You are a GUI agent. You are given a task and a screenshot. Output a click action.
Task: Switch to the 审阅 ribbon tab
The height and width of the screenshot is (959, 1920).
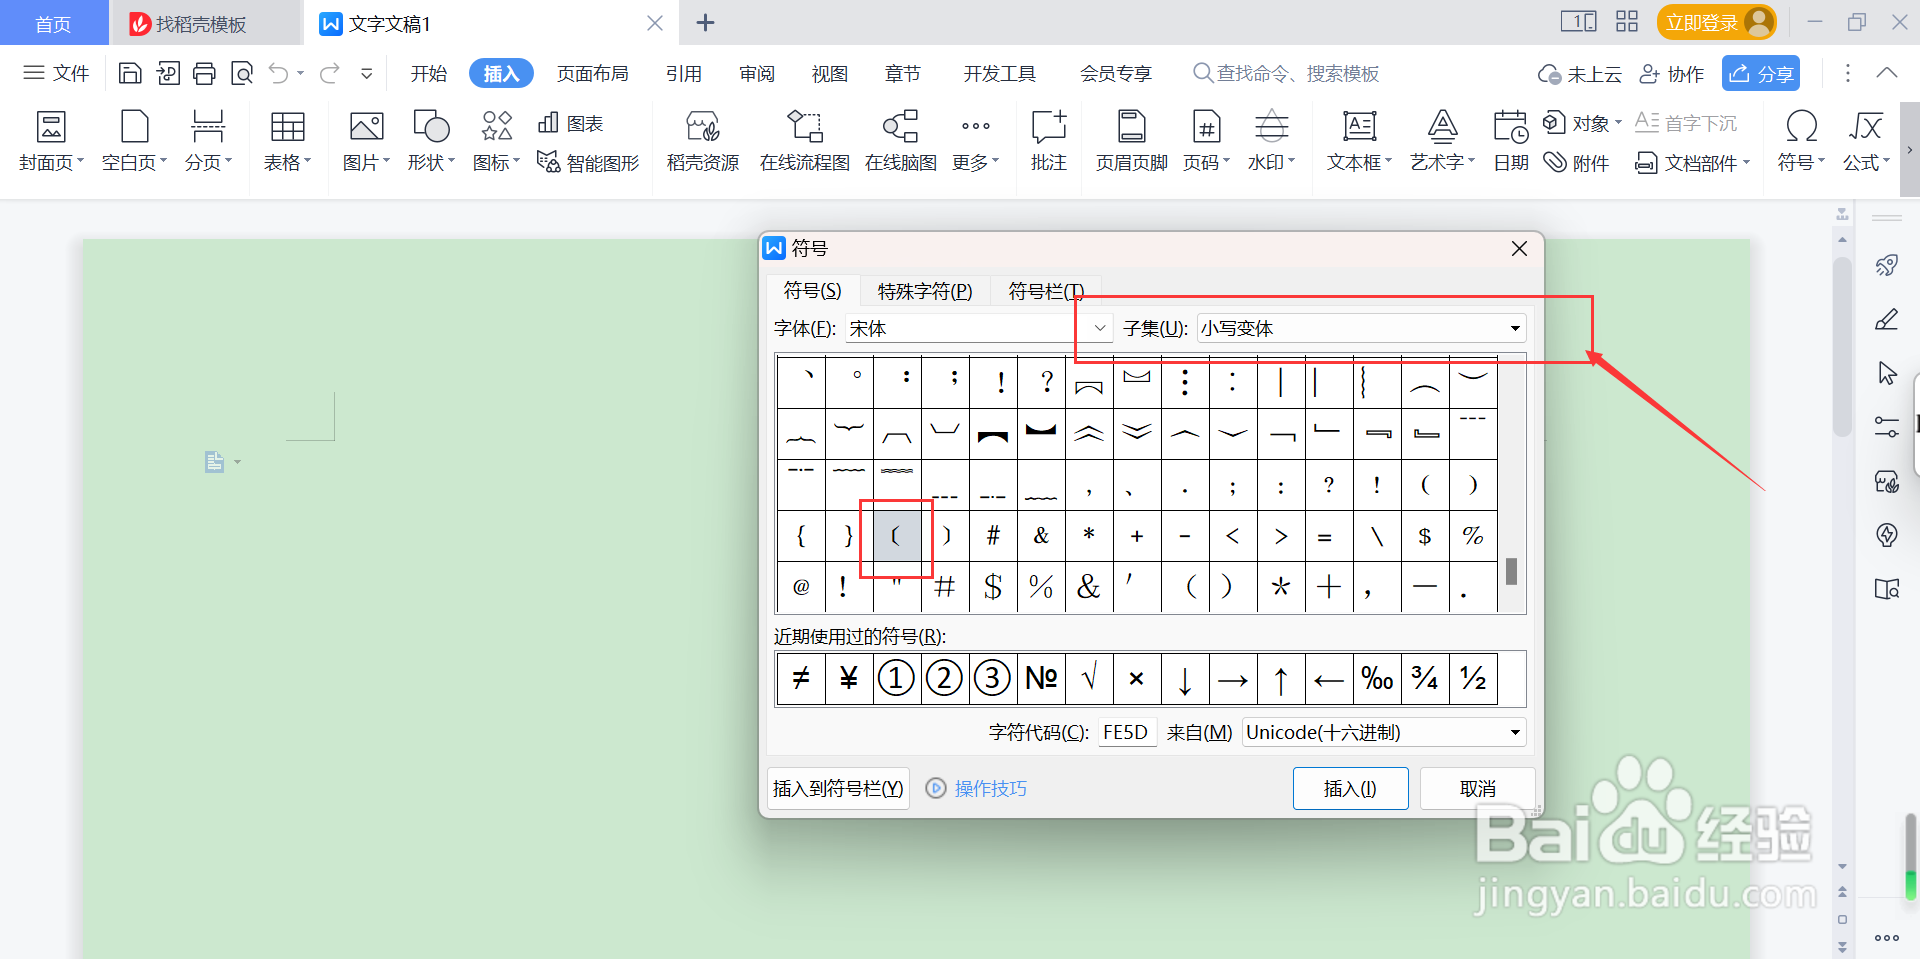point(757,73)
